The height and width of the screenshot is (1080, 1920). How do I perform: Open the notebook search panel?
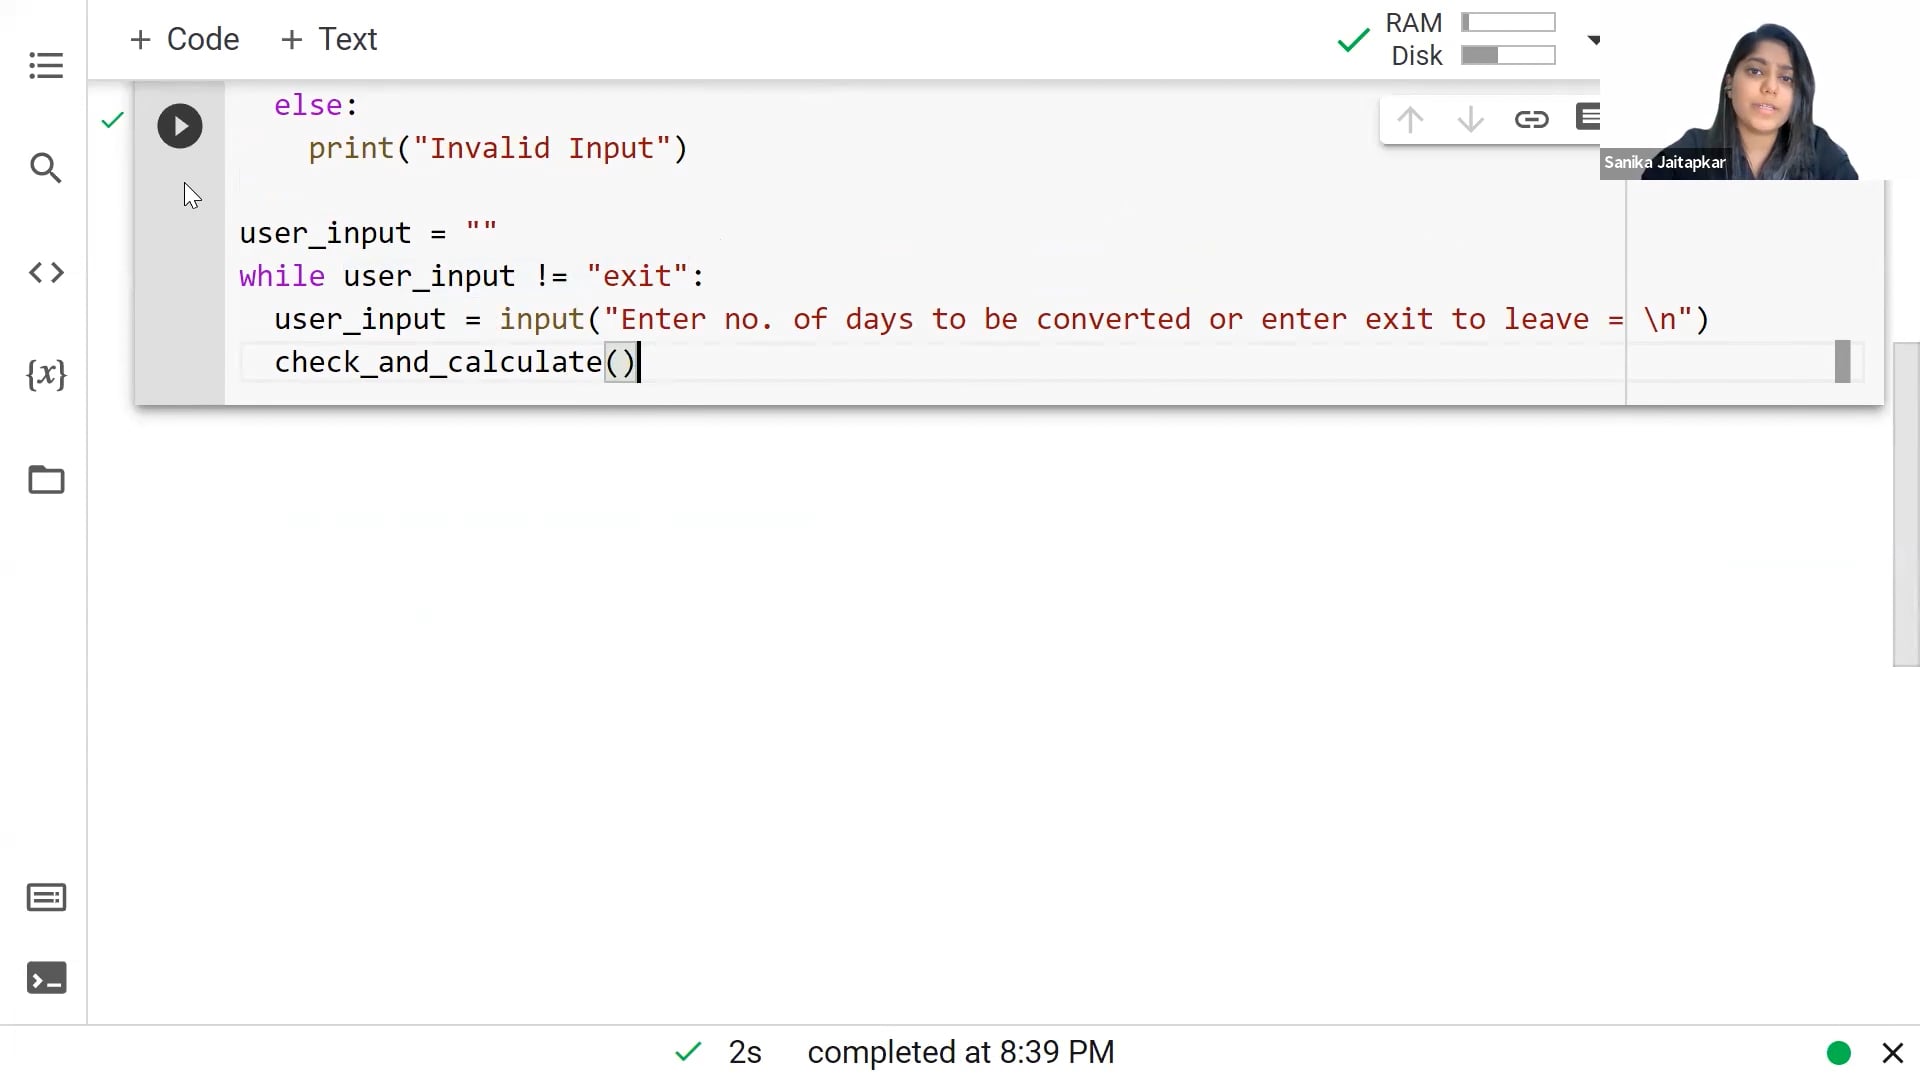pyautogui.click(x=46, y=168)
